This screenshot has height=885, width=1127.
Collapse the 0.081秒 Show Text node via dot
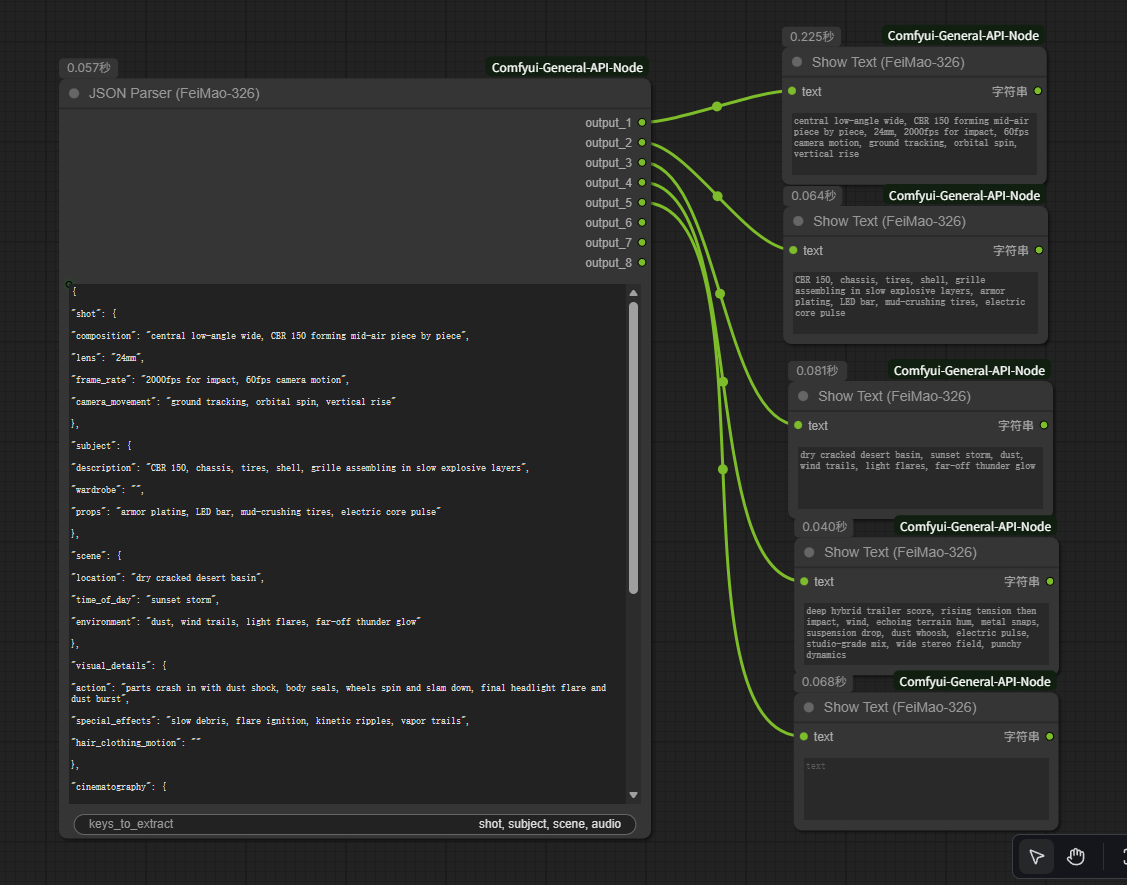coord(804,396)
